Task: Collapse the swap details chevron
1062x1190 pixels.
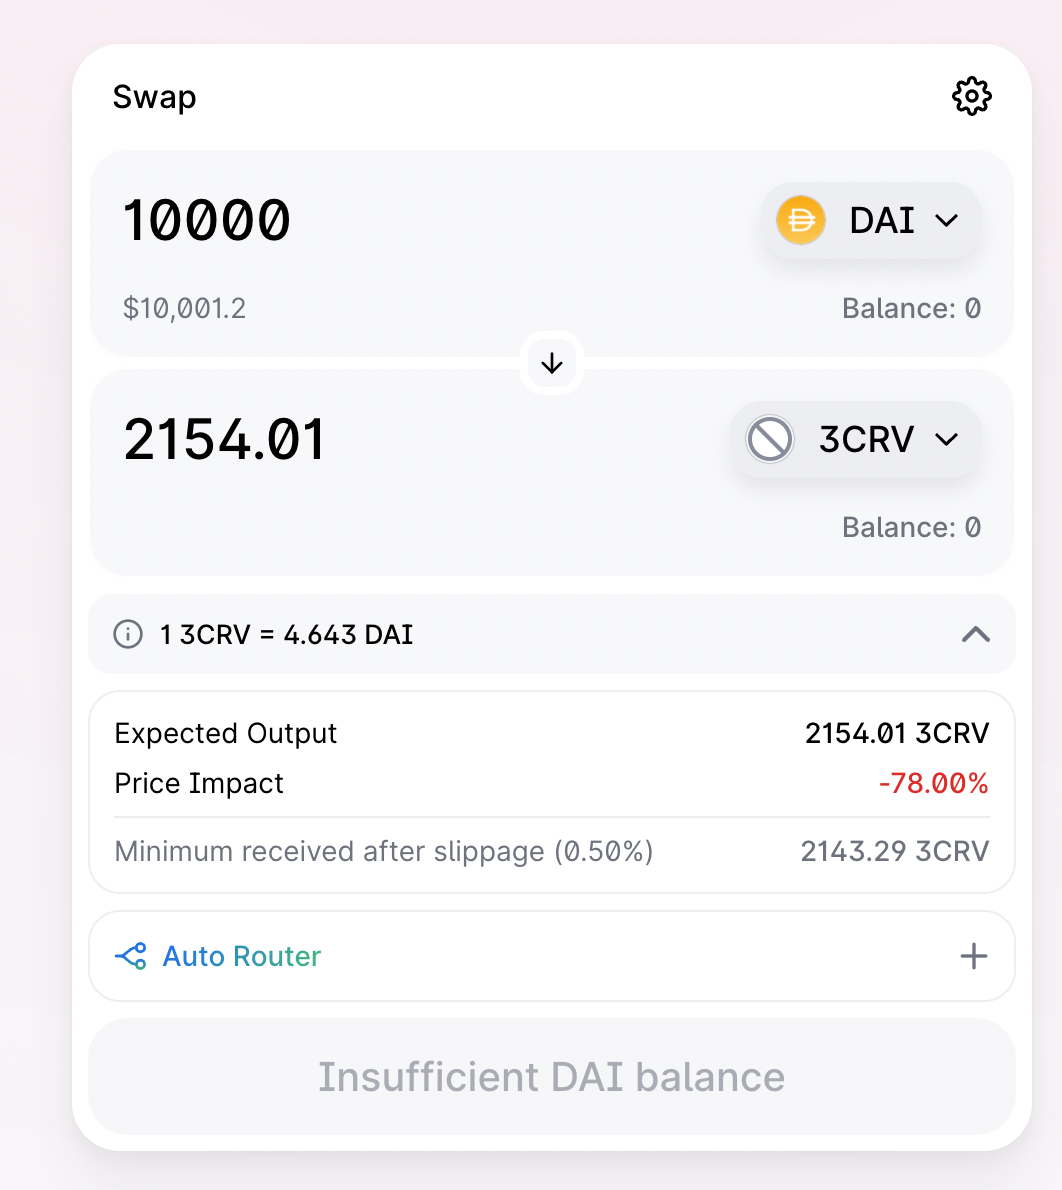Action: point(975,634)
